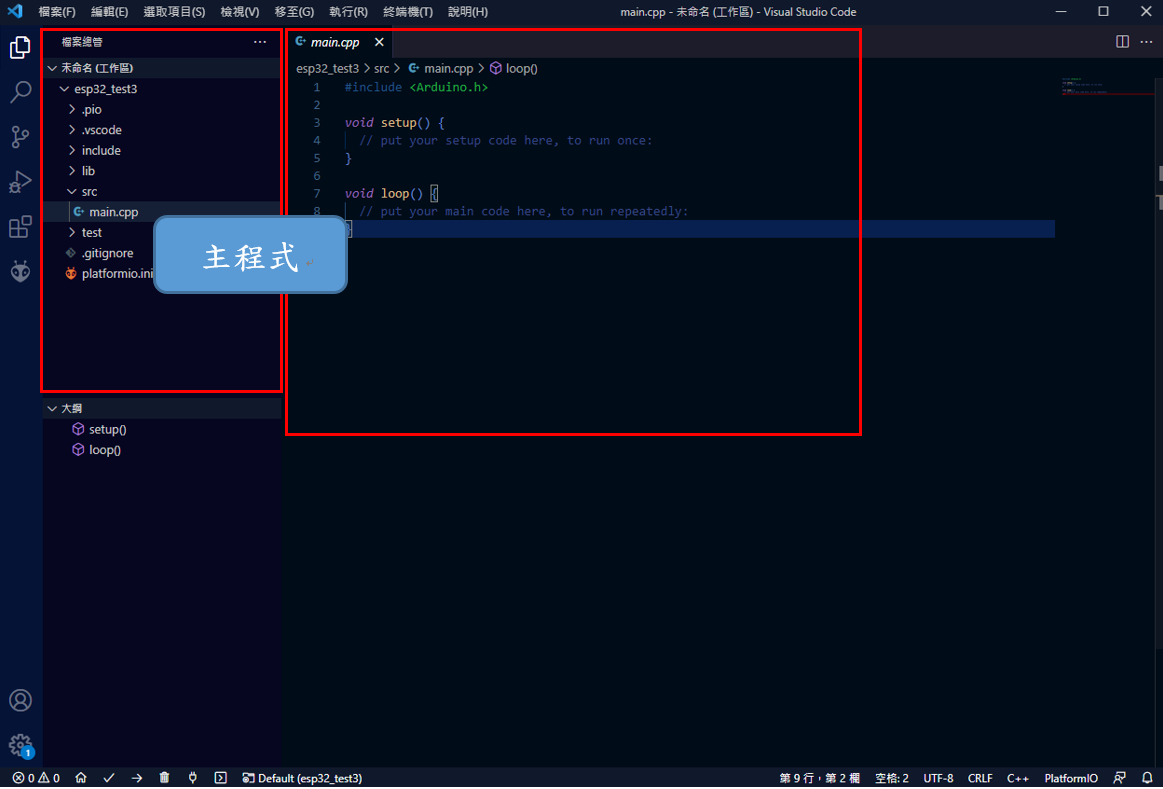
Task: Click the PlatformIO status bar entry
Action: (1071, 778)
